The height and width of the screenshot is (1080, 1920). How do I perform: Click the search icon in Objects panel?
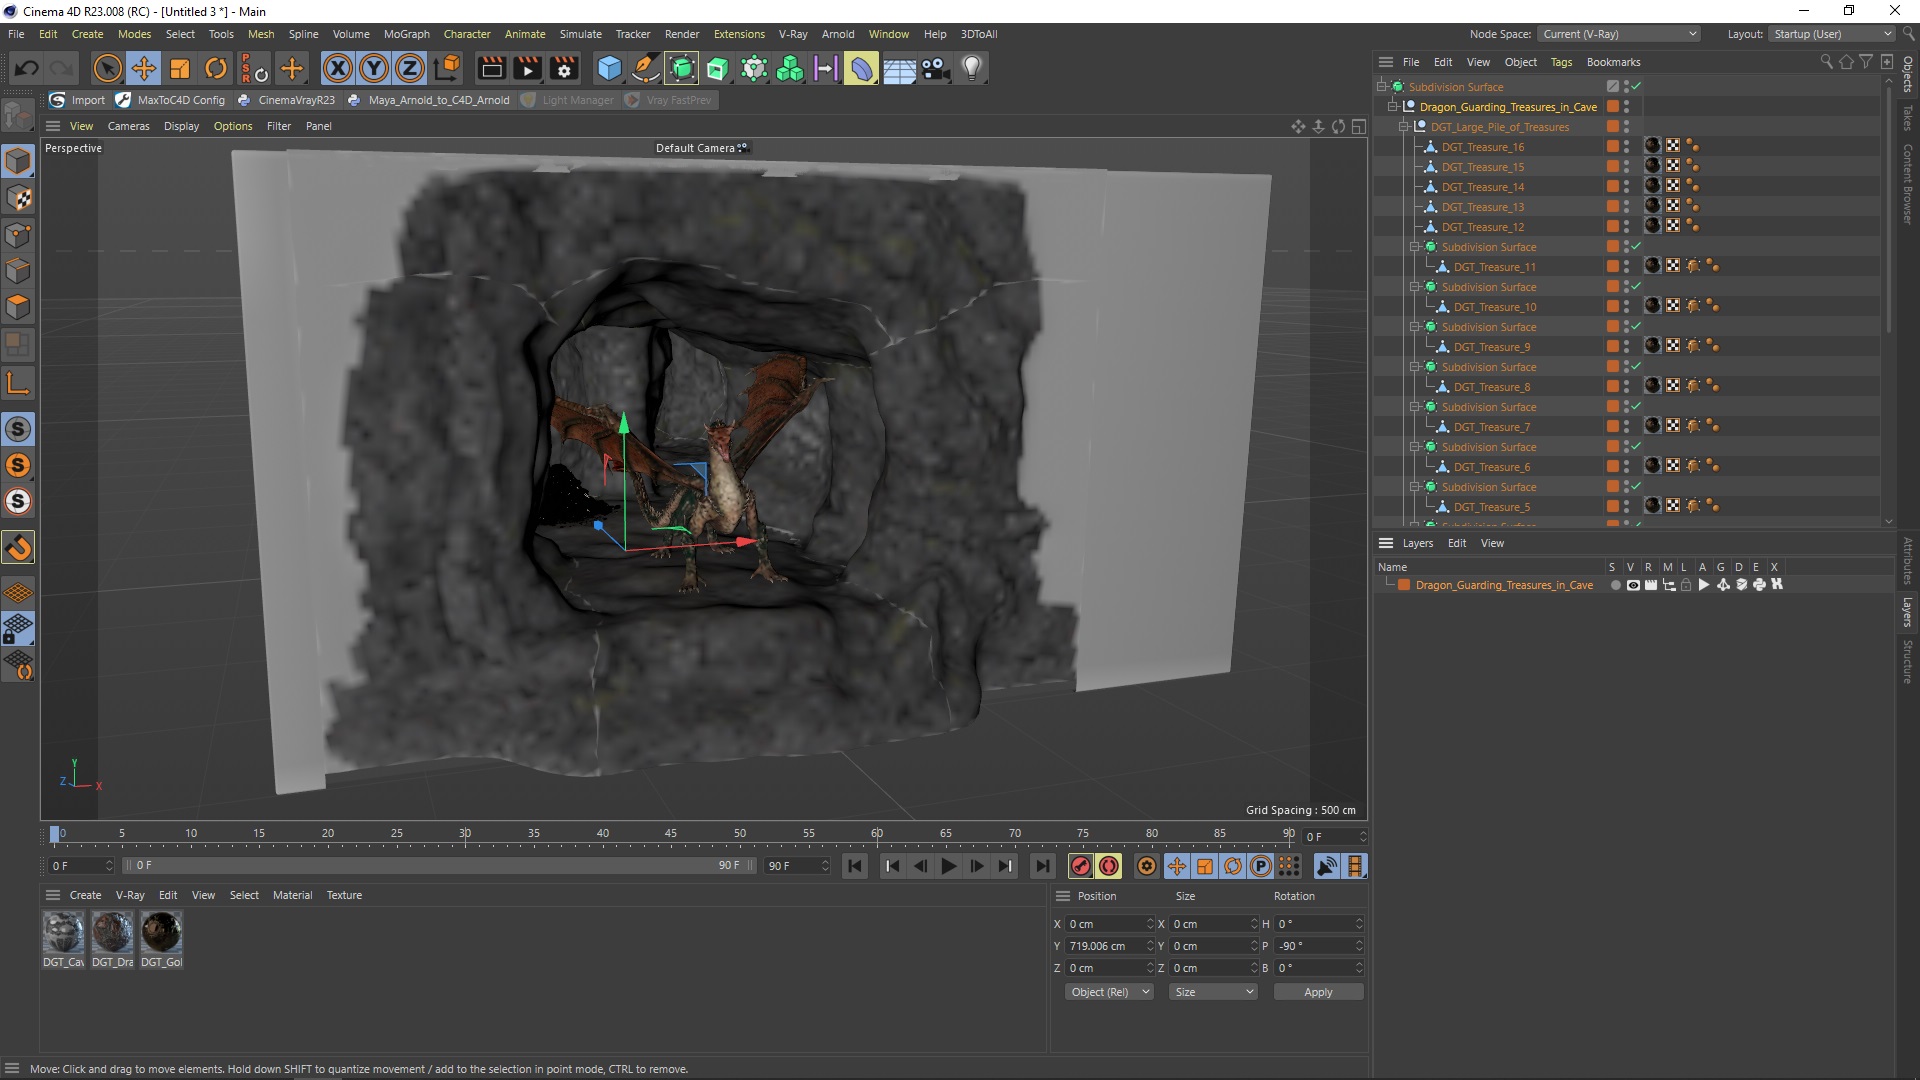[x=1826, y=62]
